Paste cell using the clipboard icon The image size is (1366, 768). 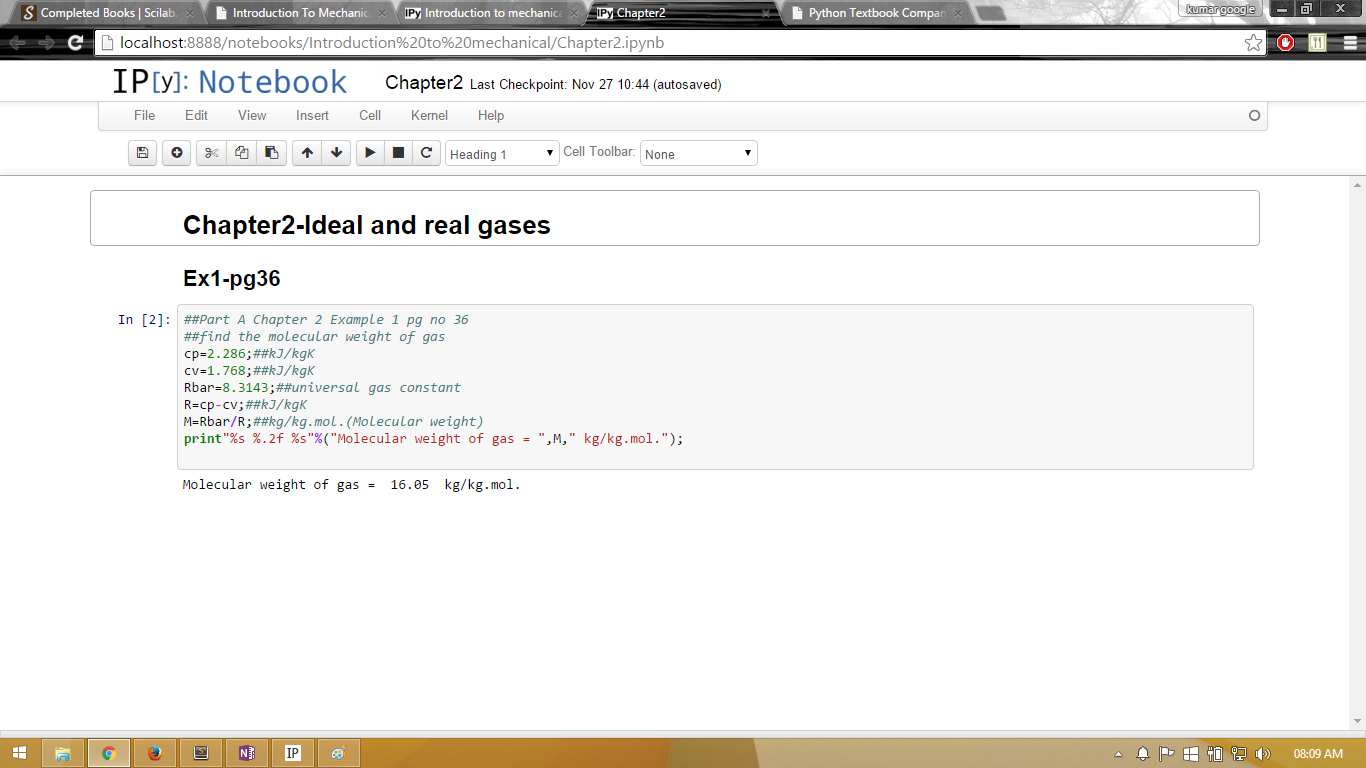click(271, 153)
